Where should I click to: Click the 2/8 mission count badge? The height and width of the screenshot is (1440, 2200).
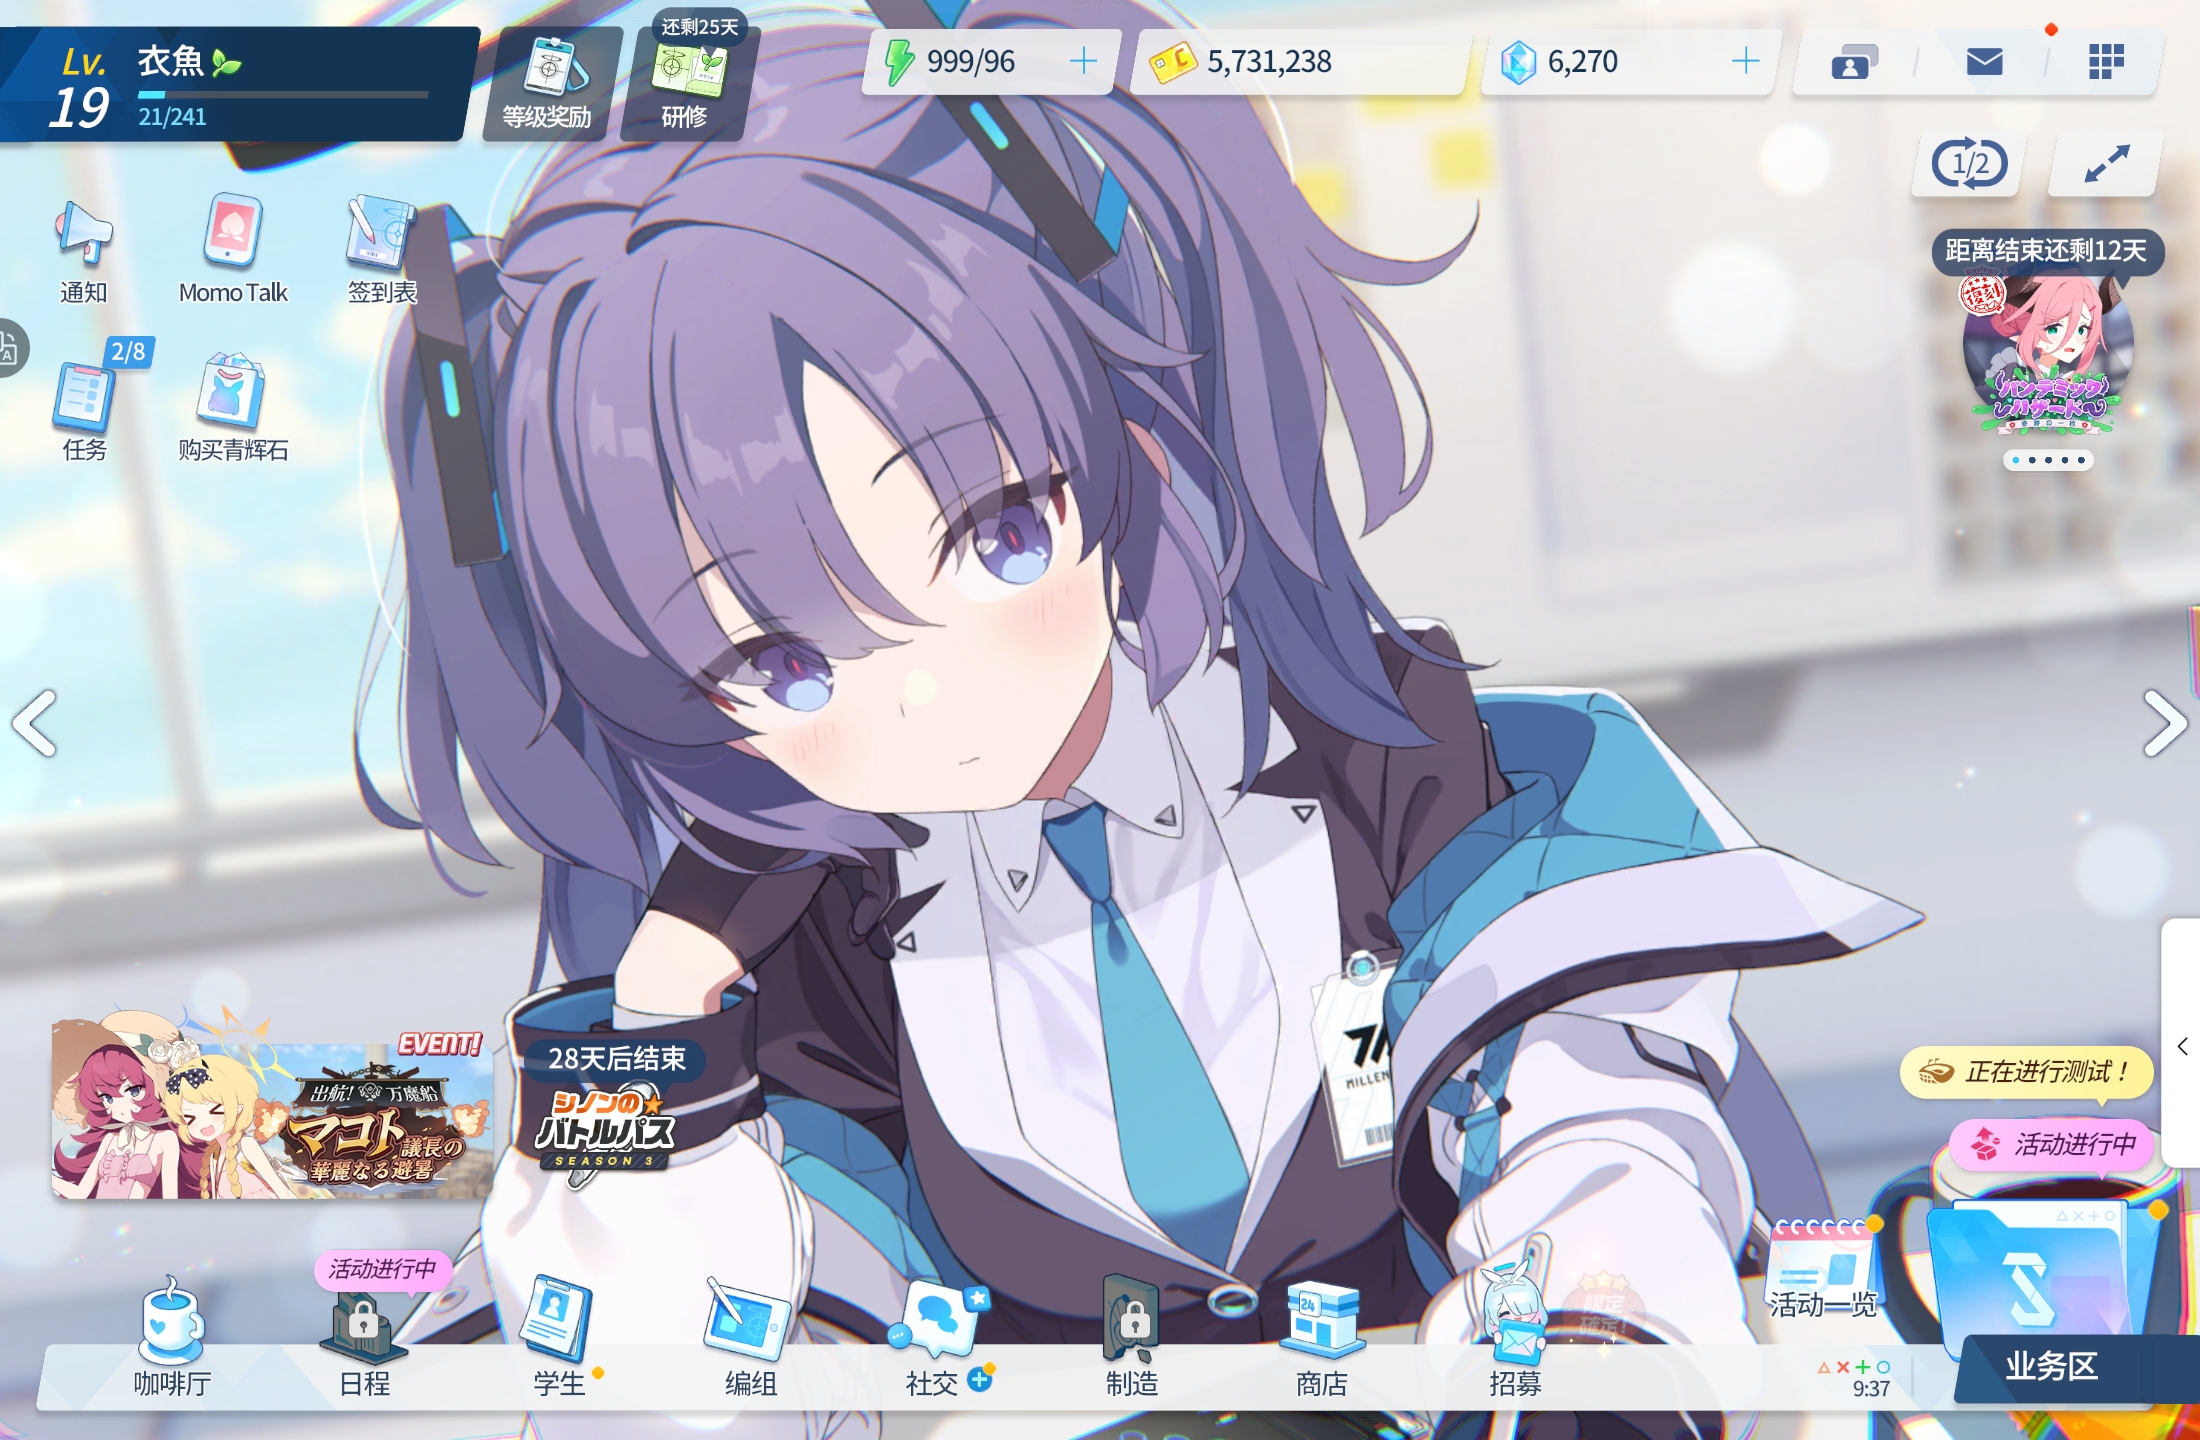click(x=128, y=352)
